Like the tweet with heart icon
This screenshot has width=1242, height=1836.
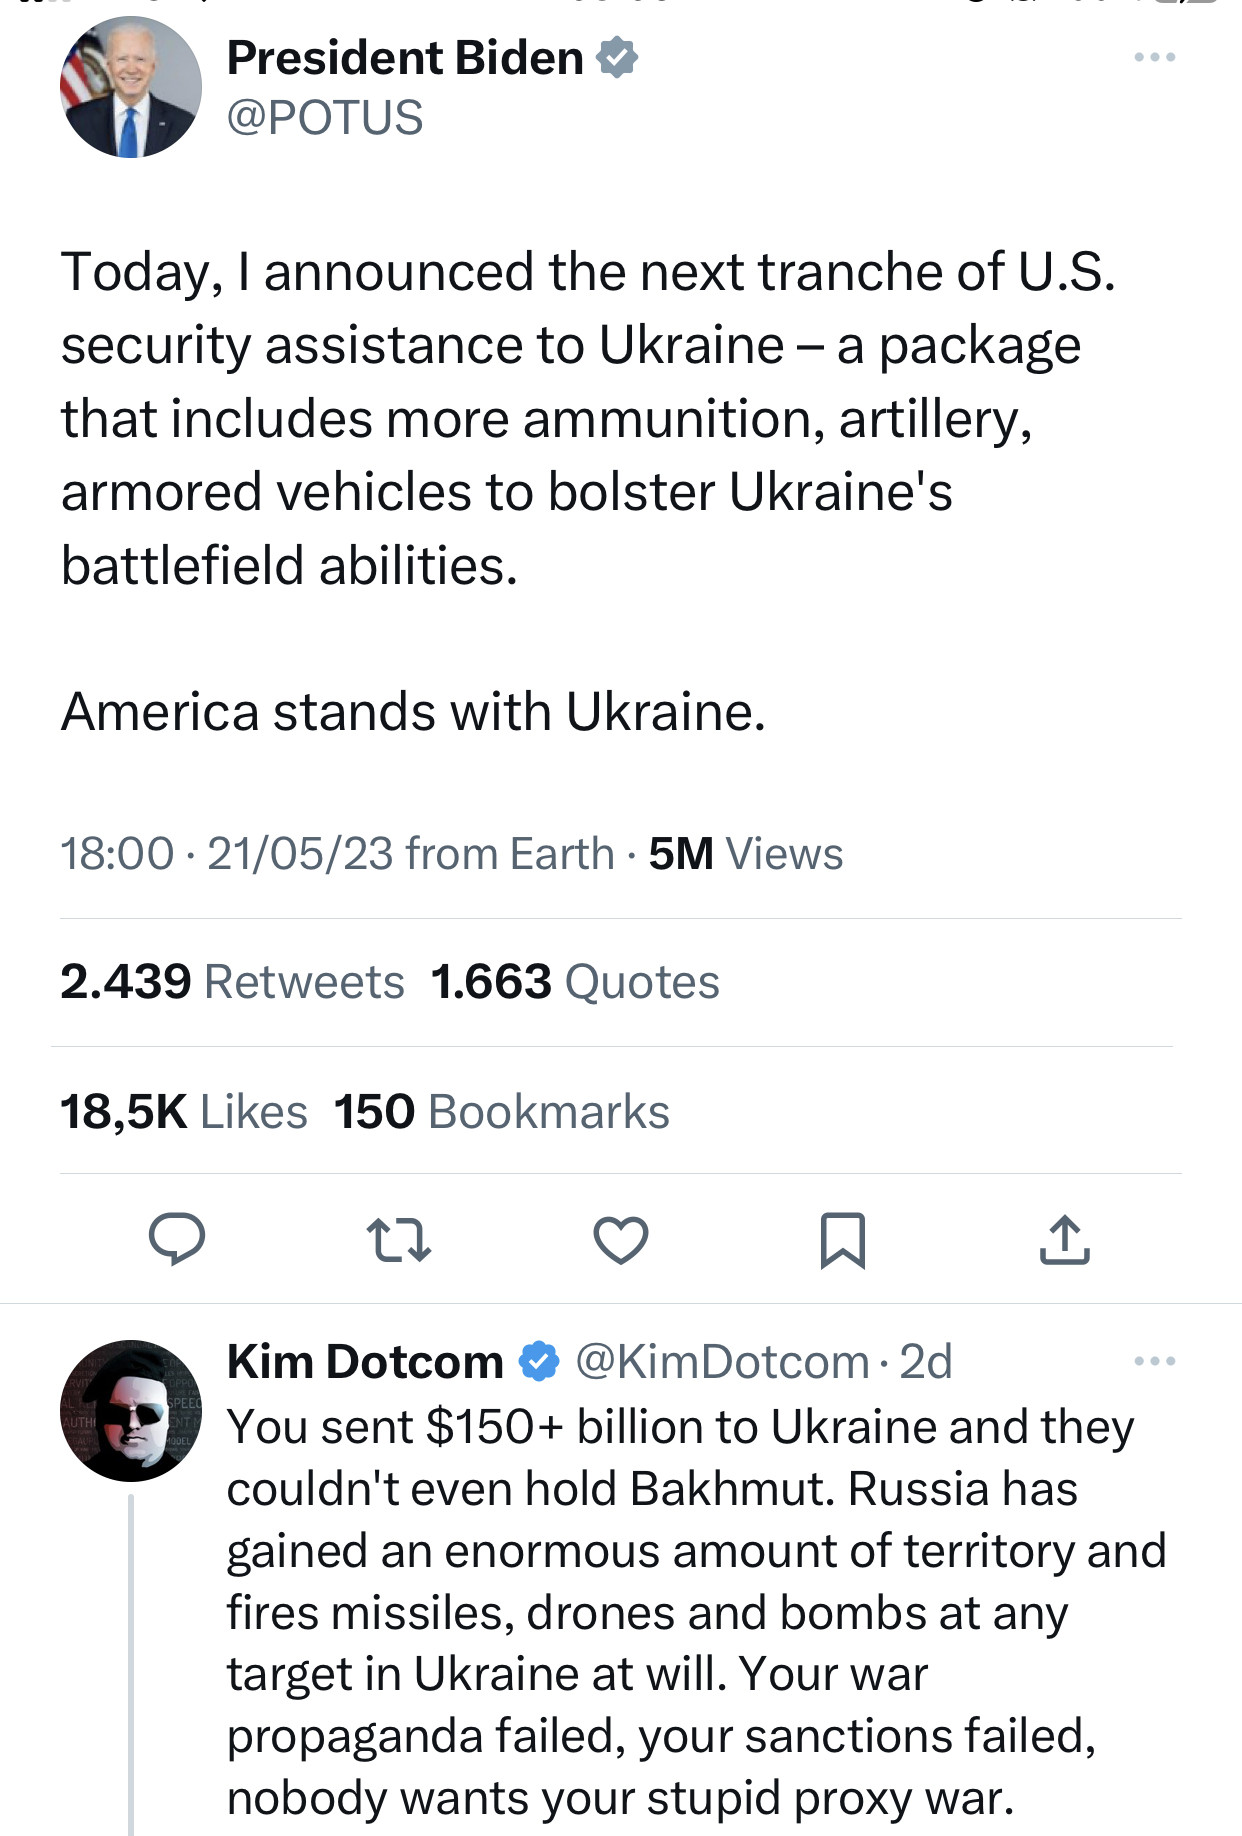[x=621, y=1240]
